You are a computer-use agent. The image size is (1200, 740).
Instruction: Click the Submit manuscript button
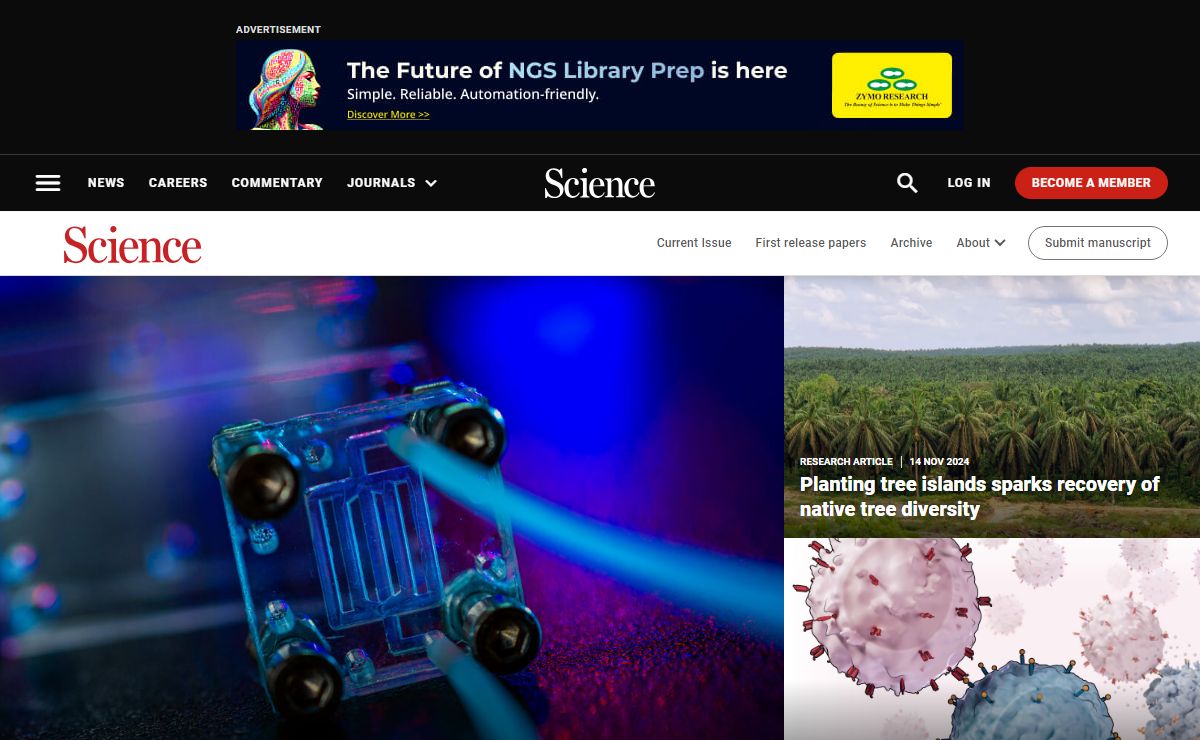(1098, 243)
